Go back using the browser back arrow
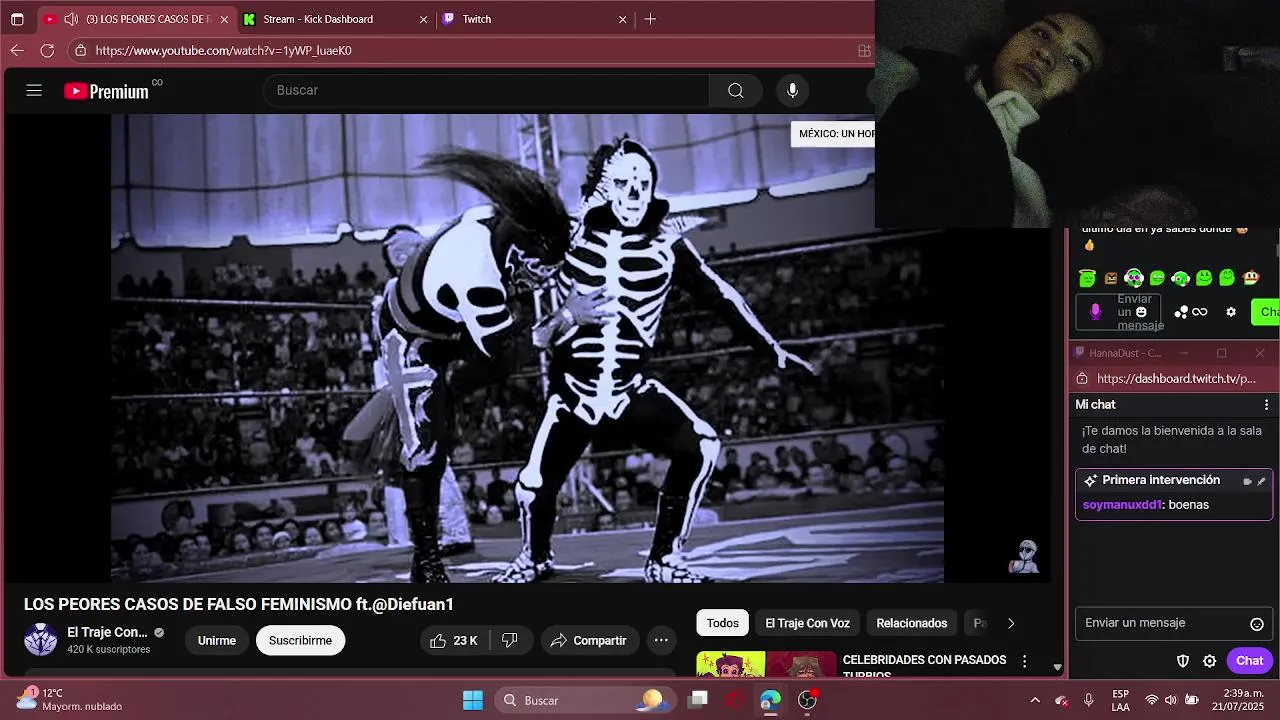The height and width of the screenshot is (720, 1280). click(x=17, y=50)
